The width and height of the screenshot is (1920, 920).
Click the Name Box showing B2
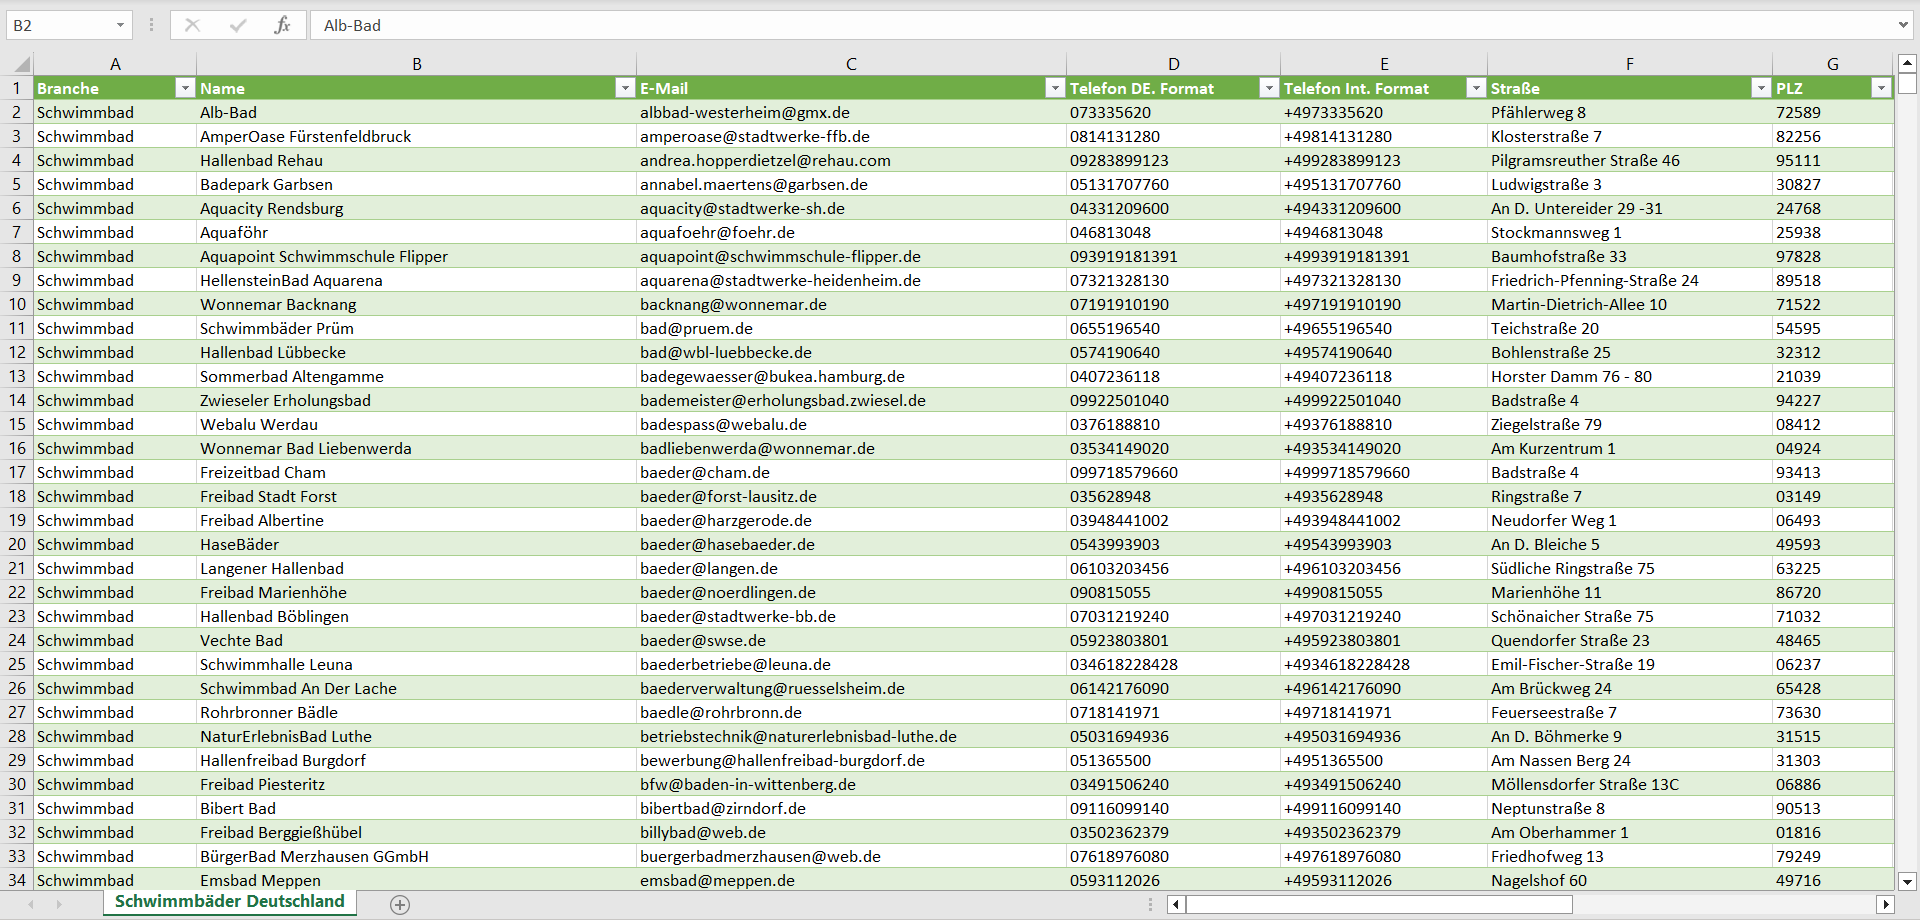coord(58,25)
